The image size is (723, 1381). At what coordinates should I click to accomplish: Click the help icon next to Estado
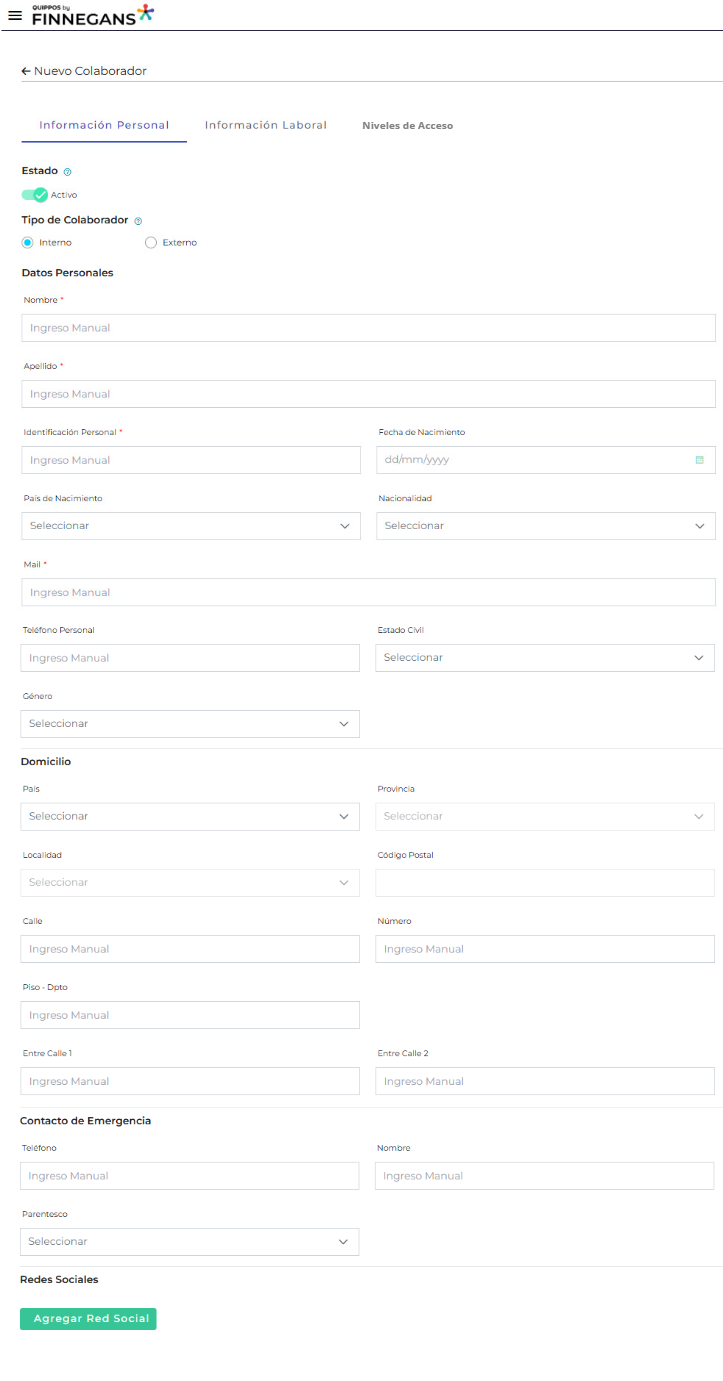tap(67, 172)
